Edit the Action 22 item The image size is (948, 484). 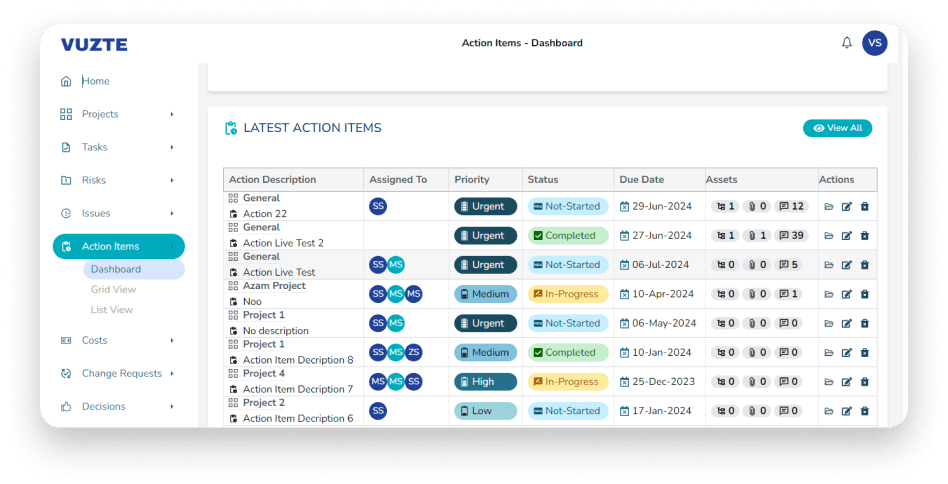pos(846,207)
